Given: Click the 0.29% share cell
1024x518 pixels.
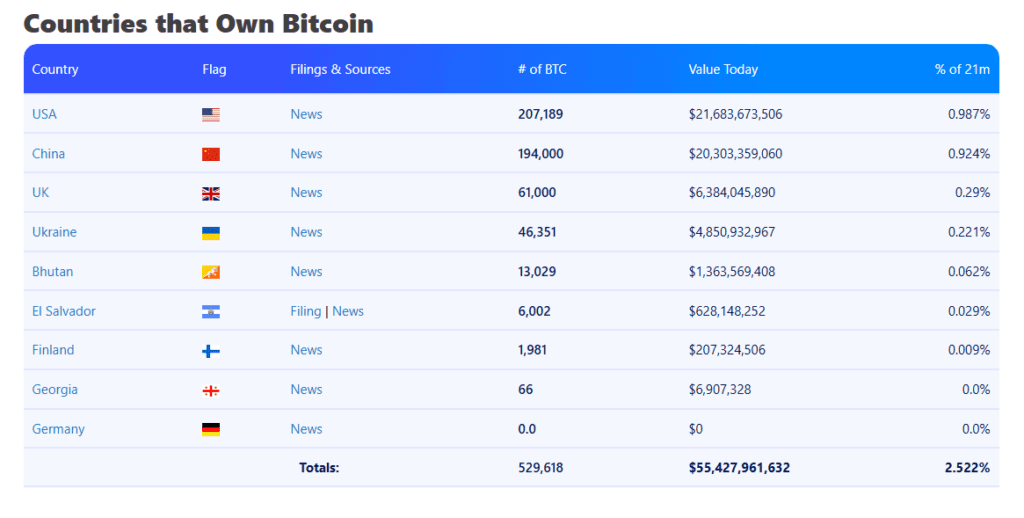Looking at the screenshot, I should pyautogui.click(x=972, y=193).
